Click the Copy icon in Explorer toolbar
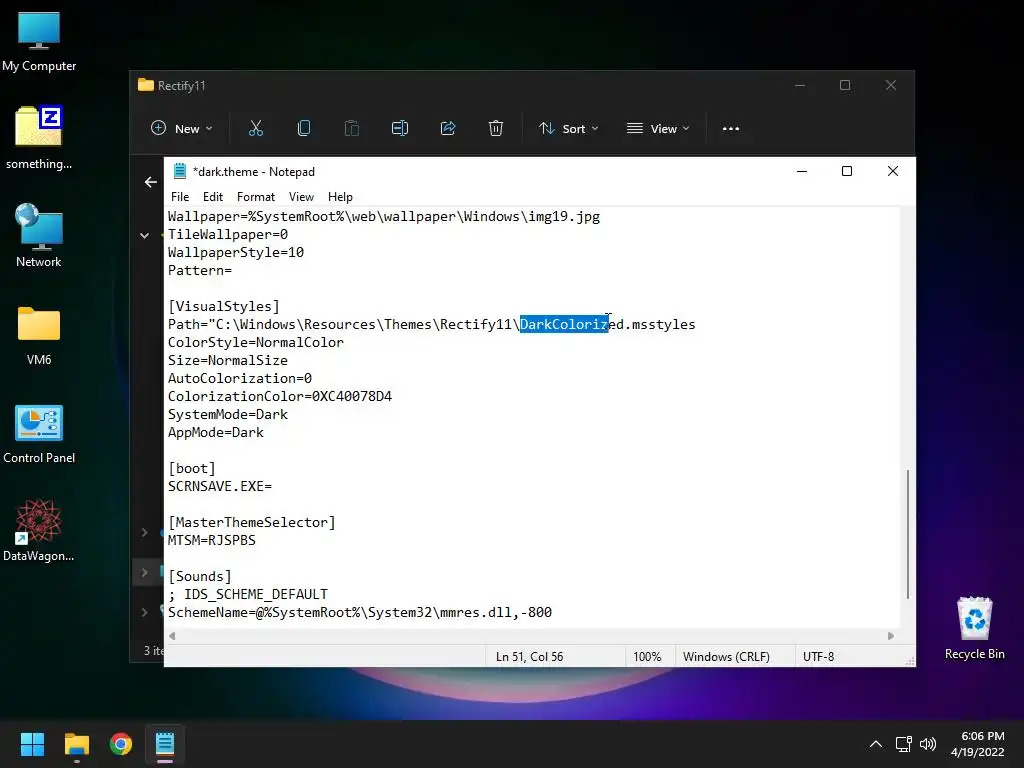This screenshot has height=768, width=1024. click(304, 129)
